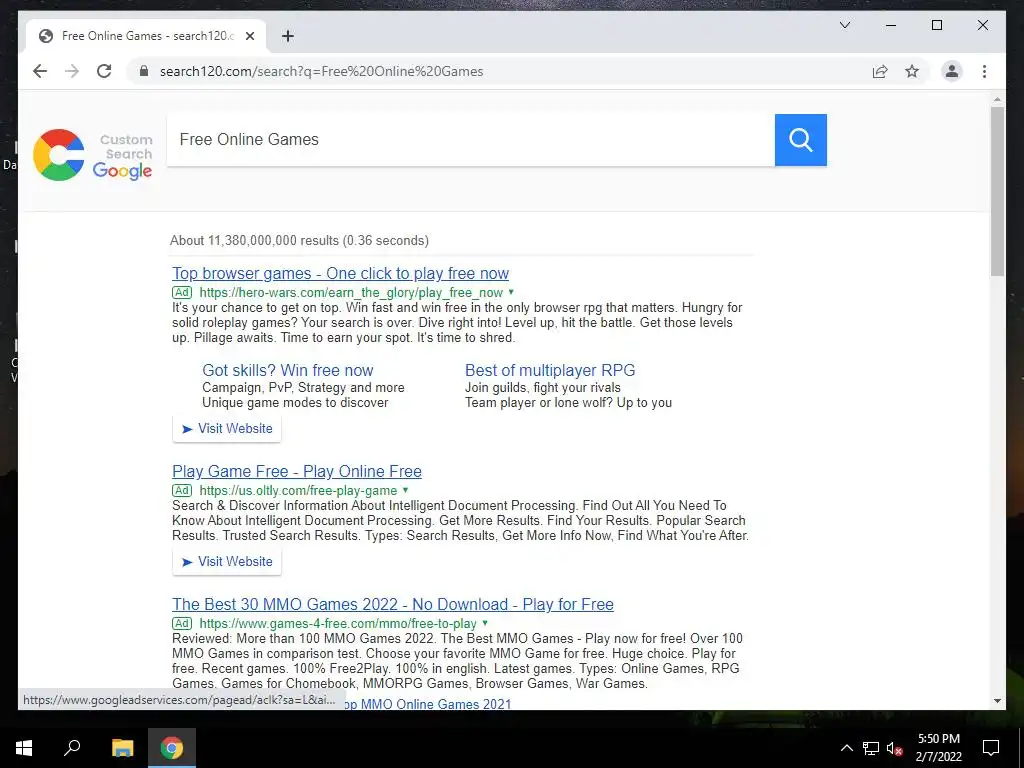Open the Windows Start menu
The image size is (1024, 768).
click(x=24, y=748)
